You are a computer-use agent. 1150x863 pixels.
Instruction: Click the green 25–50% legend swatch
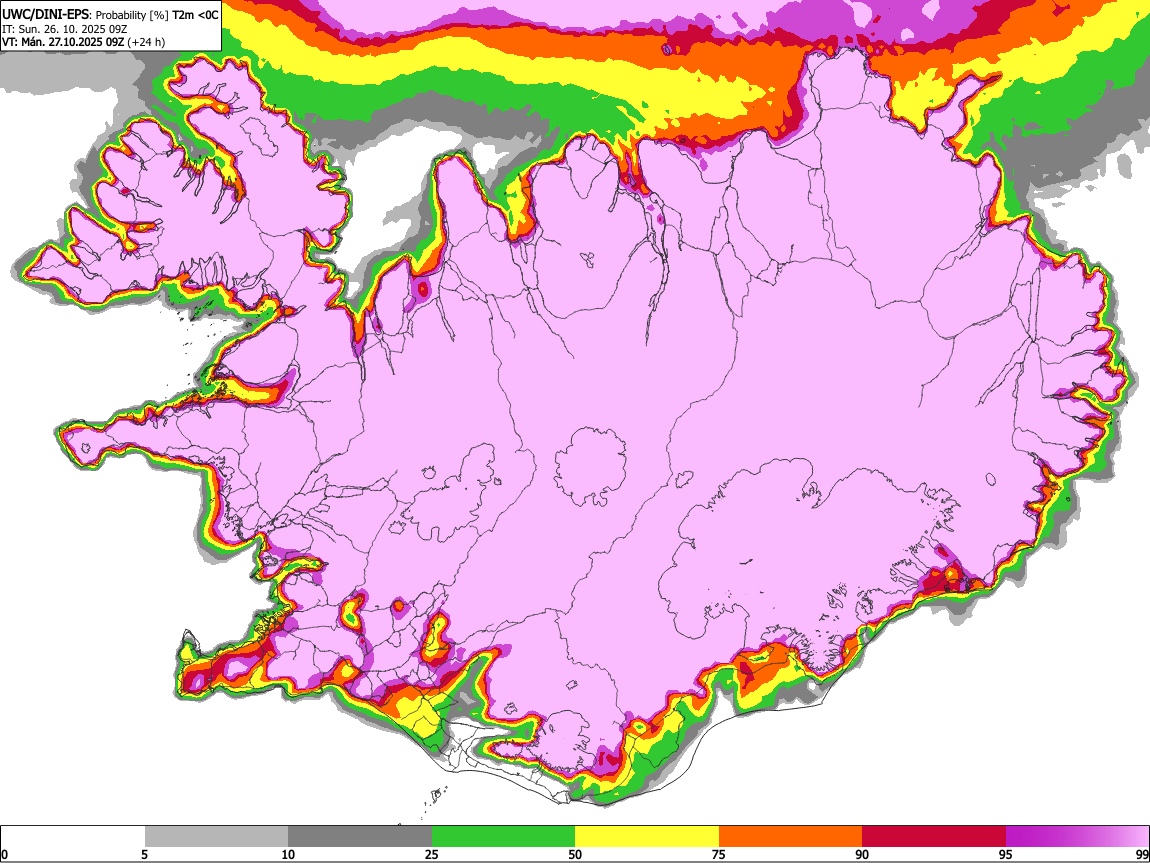pyautogui.click(x=503, y=836)
